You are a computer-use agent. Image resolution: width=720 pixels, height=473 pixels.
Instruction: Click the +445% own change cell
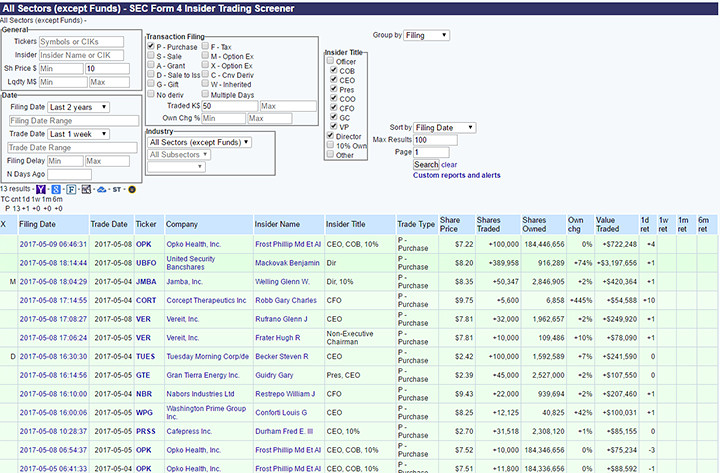point(581,300)
